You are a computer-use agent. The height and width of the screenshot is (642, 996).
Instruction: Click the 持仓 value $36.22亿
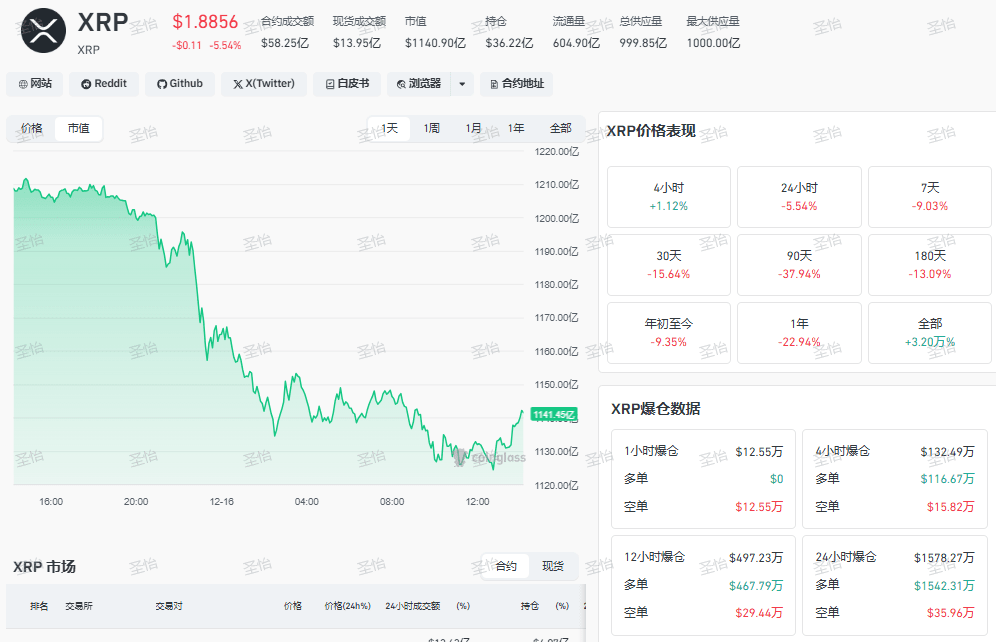509,43
